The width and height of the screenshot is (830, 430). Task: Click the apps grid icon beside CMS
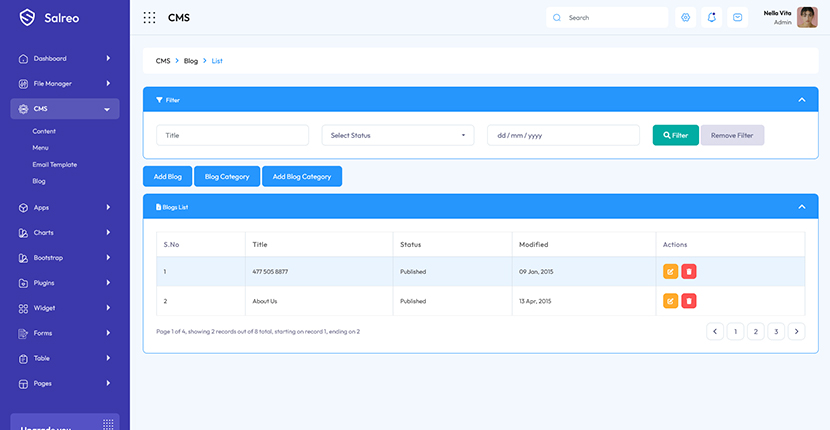coord(149,17)
